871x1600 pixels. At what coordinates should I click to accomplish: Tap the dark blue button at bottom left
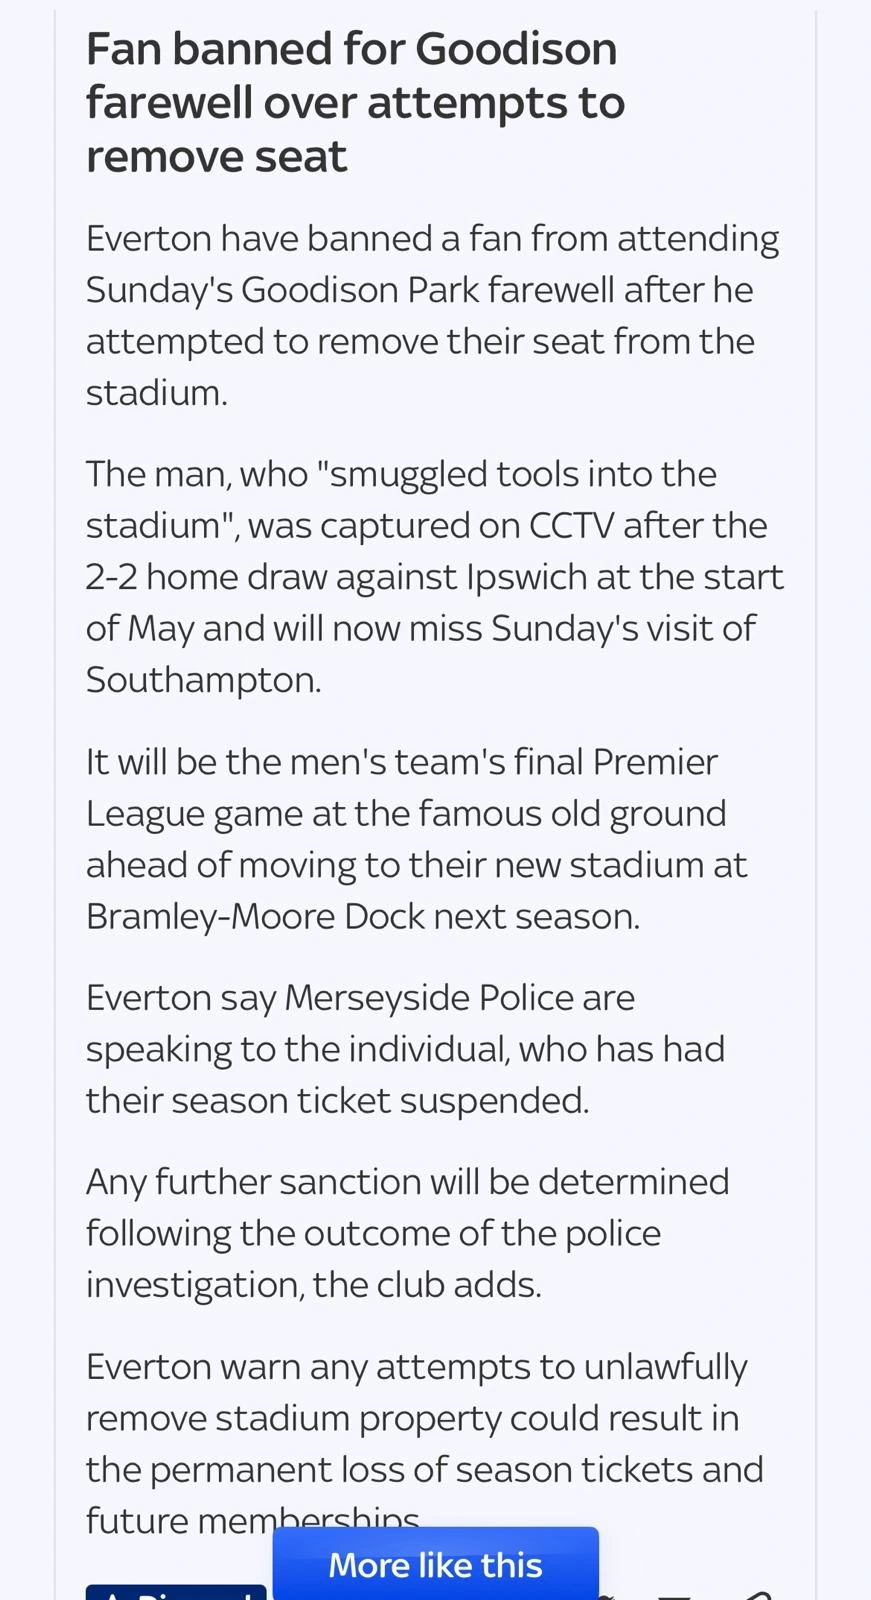click(175, 1592)
